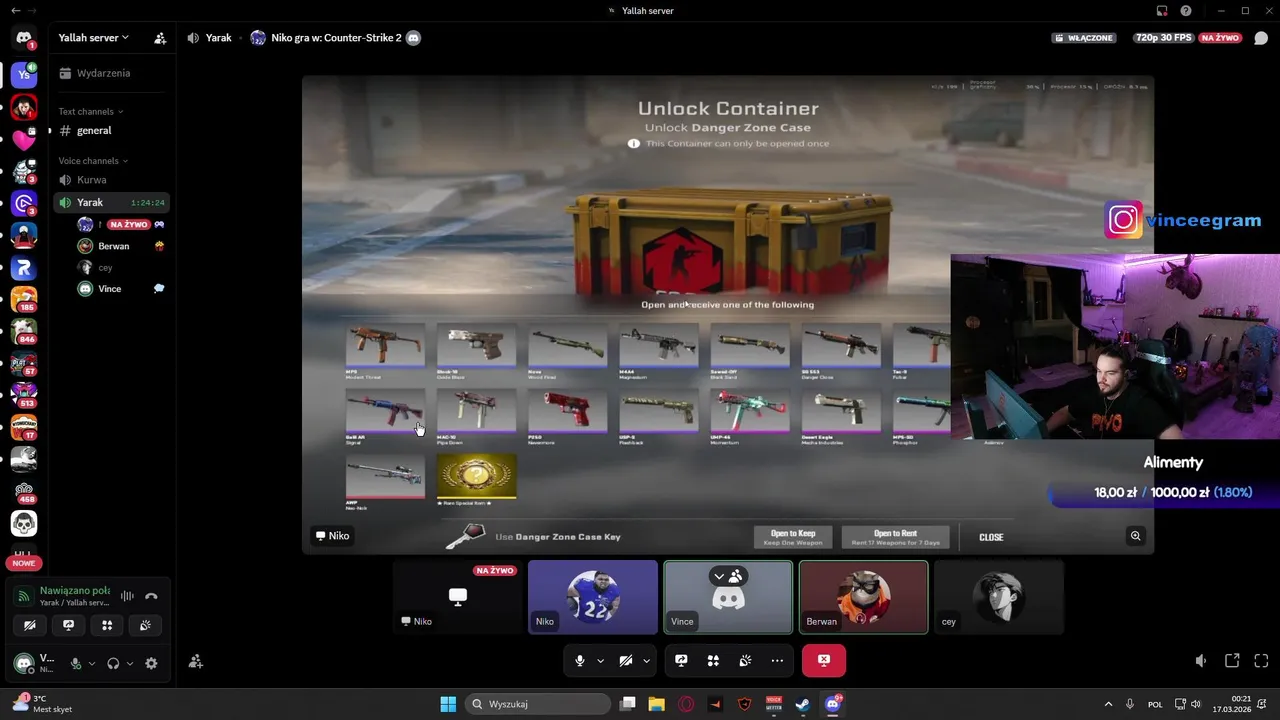Stop watching stream with red button

pos(823,661)
